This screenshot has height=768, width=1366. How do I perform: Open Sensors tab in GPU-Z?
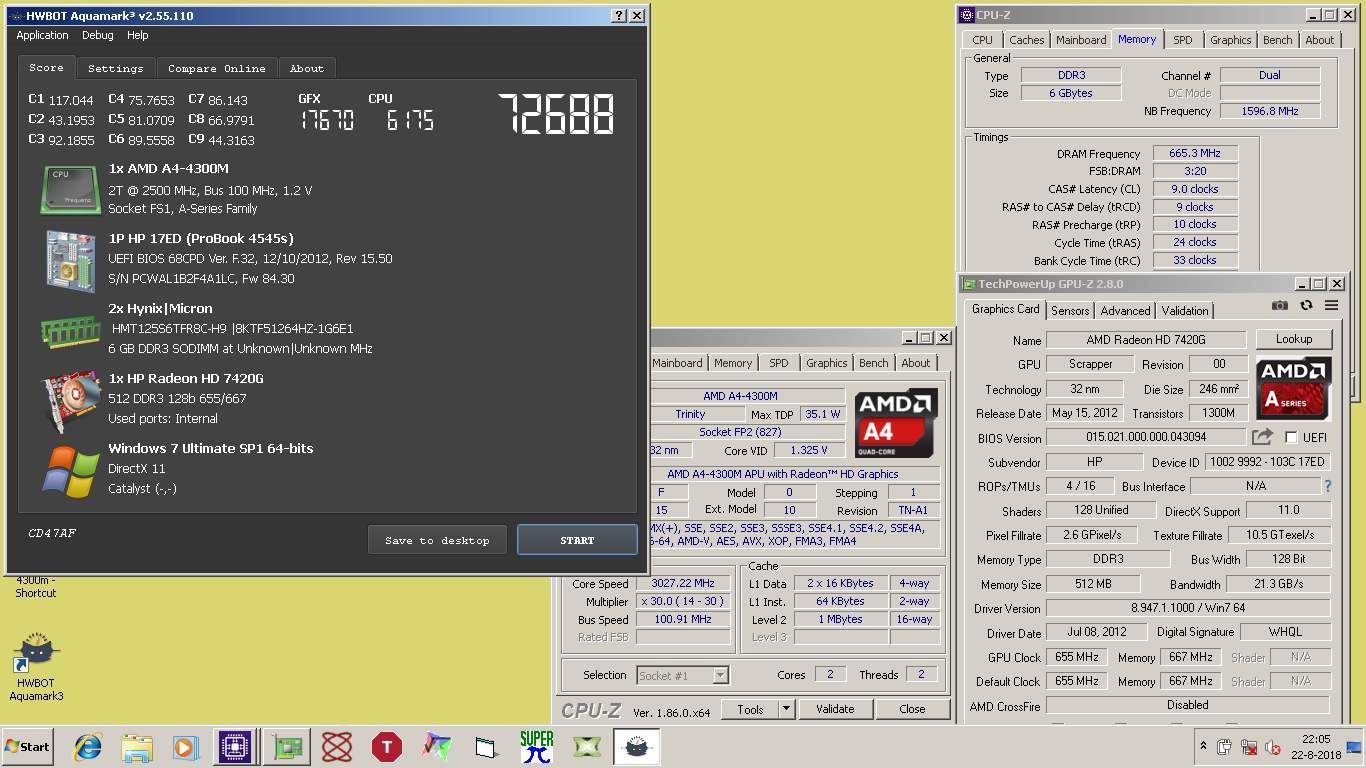[x=1070, y=310]
